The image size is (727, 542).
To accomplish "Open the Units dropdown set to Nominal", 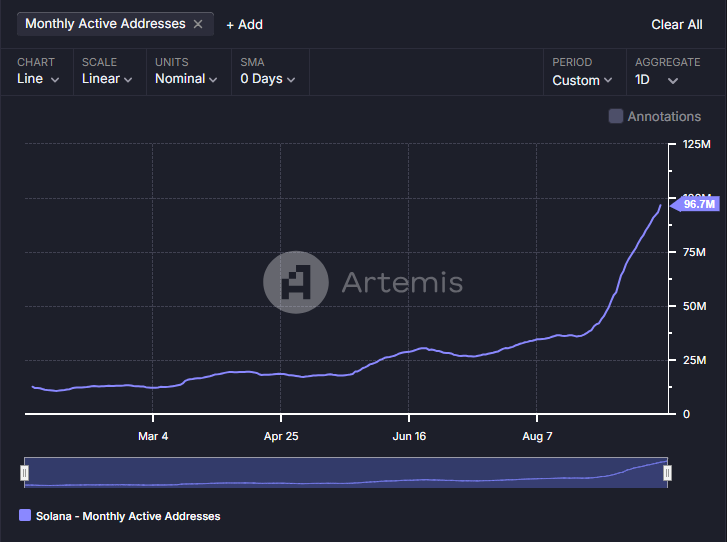I will [186, 79].
